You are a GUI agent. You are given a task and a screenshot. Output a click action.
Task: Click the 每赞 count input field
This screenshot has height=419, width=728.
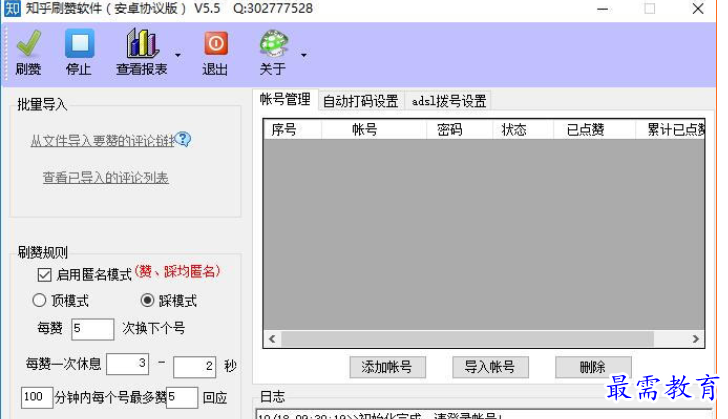coord(93,329)
